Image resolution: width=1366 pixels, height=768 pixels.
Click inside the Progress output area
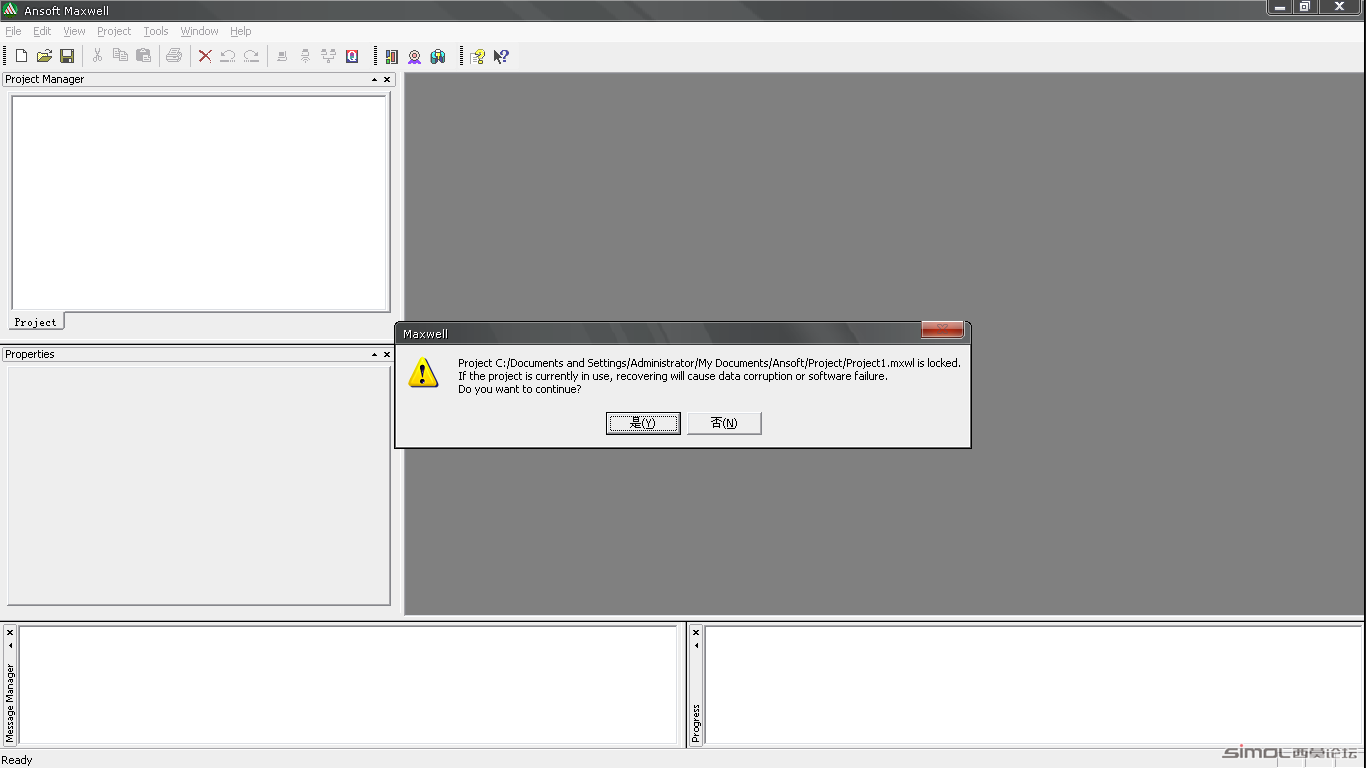point(1034,685)
